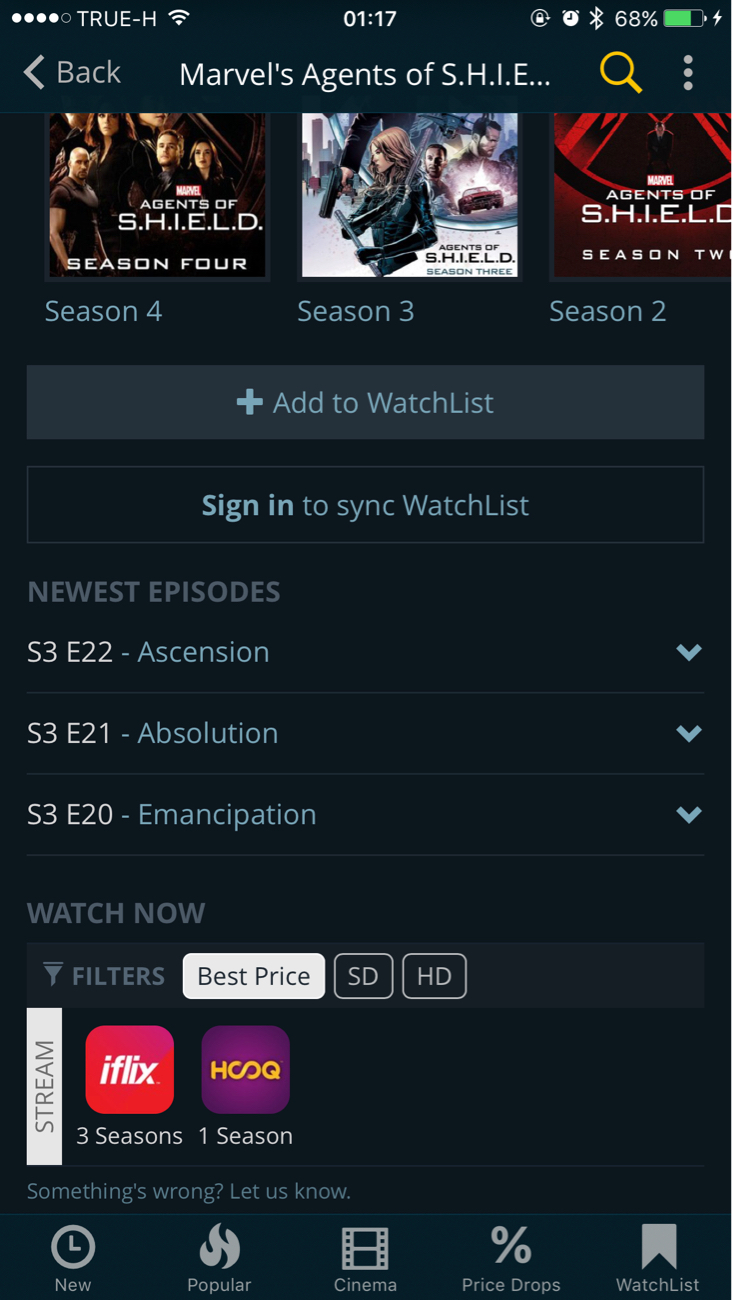Tap the yellow search magnifier icon
The image size is (732, 1300).
[x=620, y=73]
